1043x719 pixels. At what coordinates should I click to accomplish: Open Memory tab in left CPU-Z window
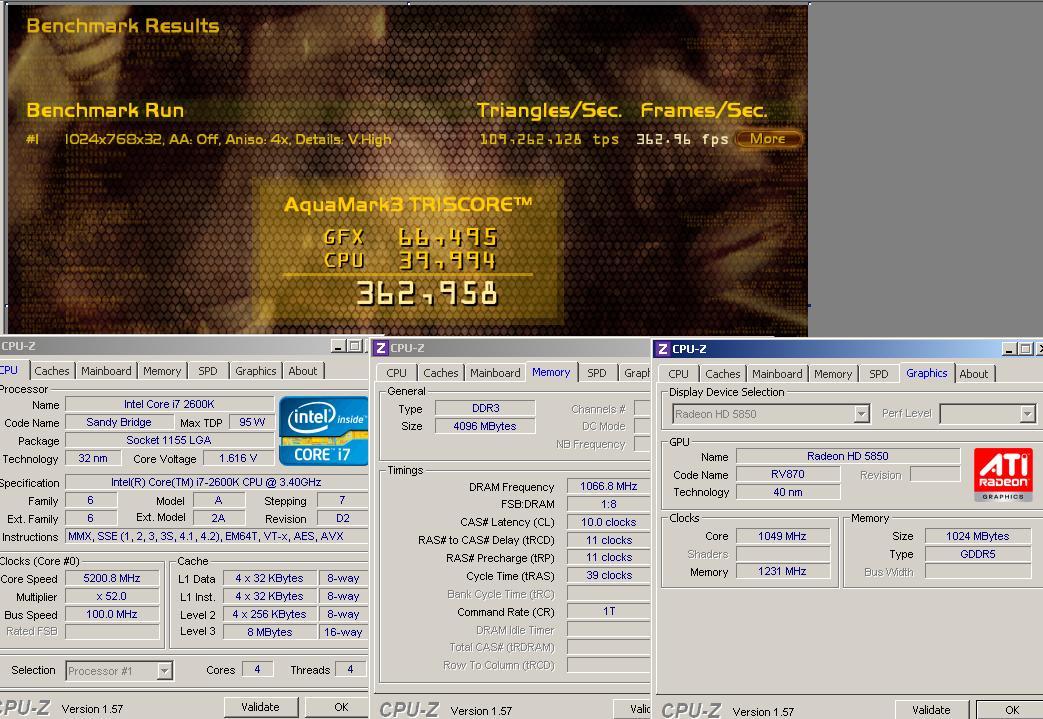tap(162, 371)
